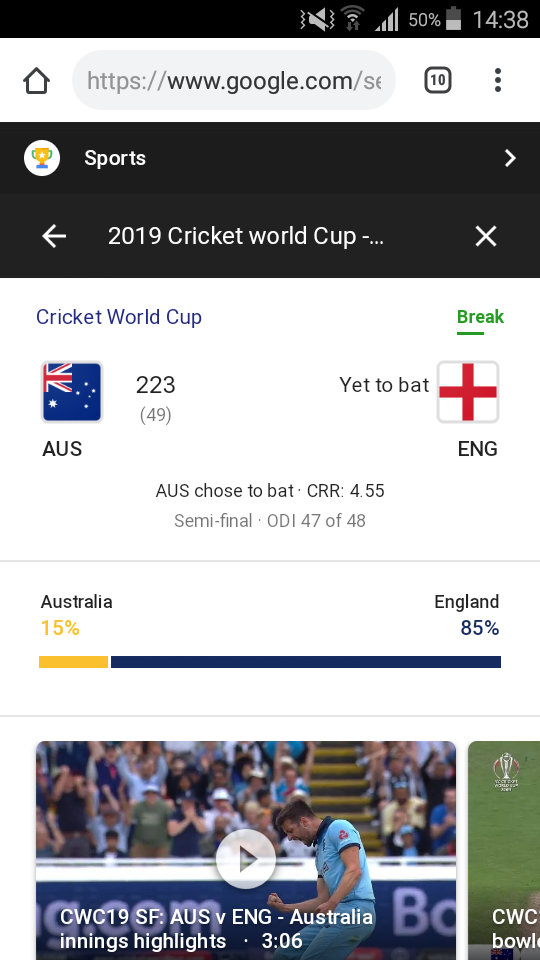Tap the navy England win probability bar
Screen dimensions: 540x960
coord(306,662)
